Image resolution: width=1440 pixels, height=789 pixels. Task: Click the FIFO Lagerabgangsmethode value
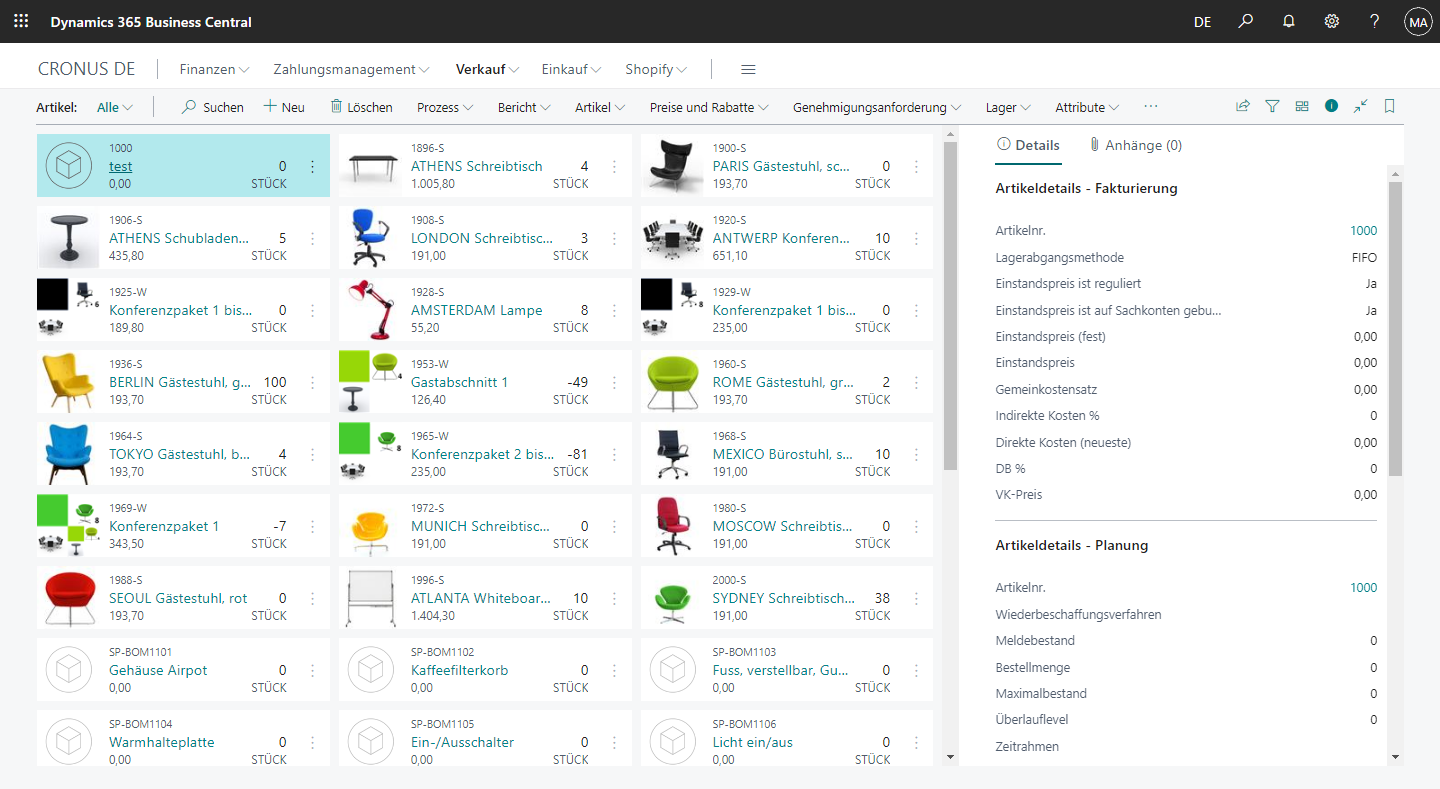[1364, 257]
